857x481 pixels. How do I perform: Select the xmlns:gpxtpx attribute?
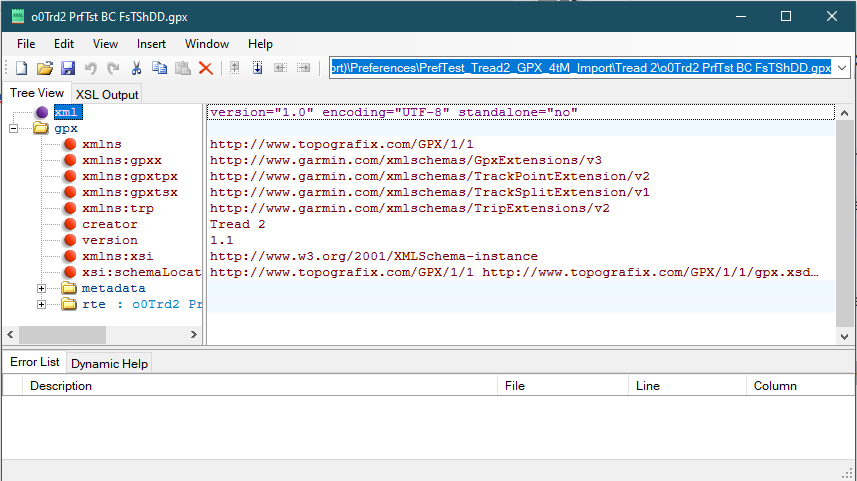(x=130, y=176)
